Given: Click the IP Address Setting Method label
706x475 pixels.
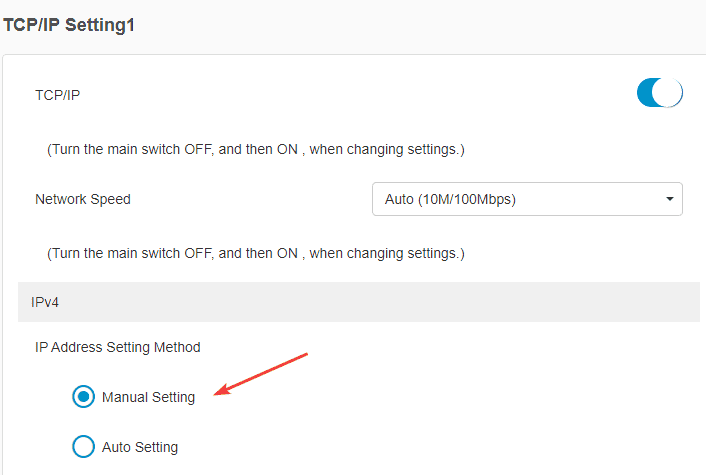Looking at the screenshot, I should [x=118, y=347].
